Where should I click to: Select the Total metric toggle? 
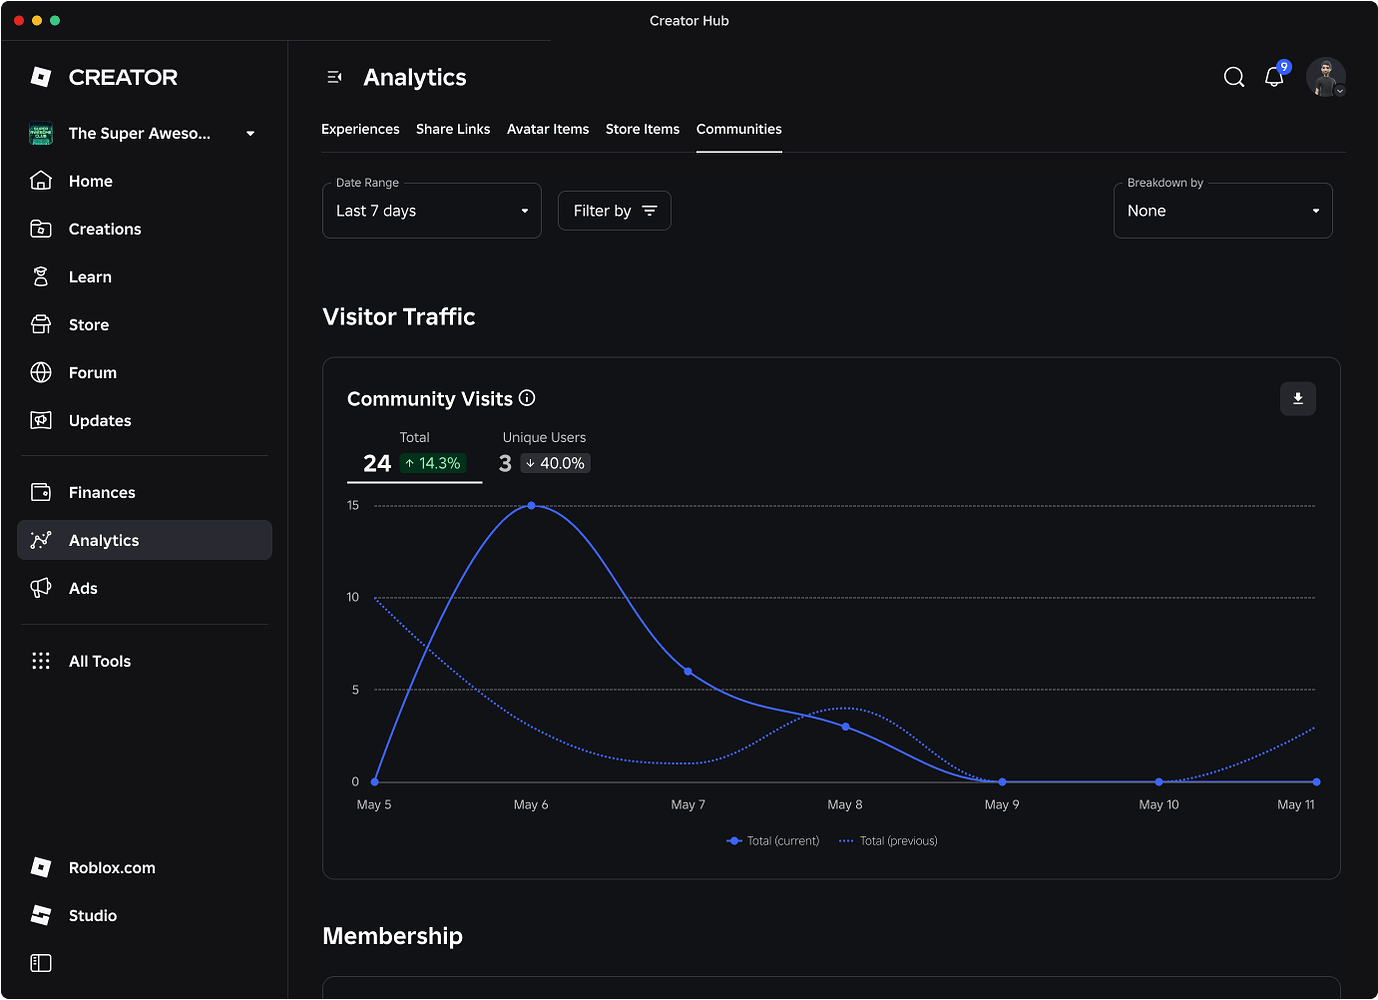(414, 453)
